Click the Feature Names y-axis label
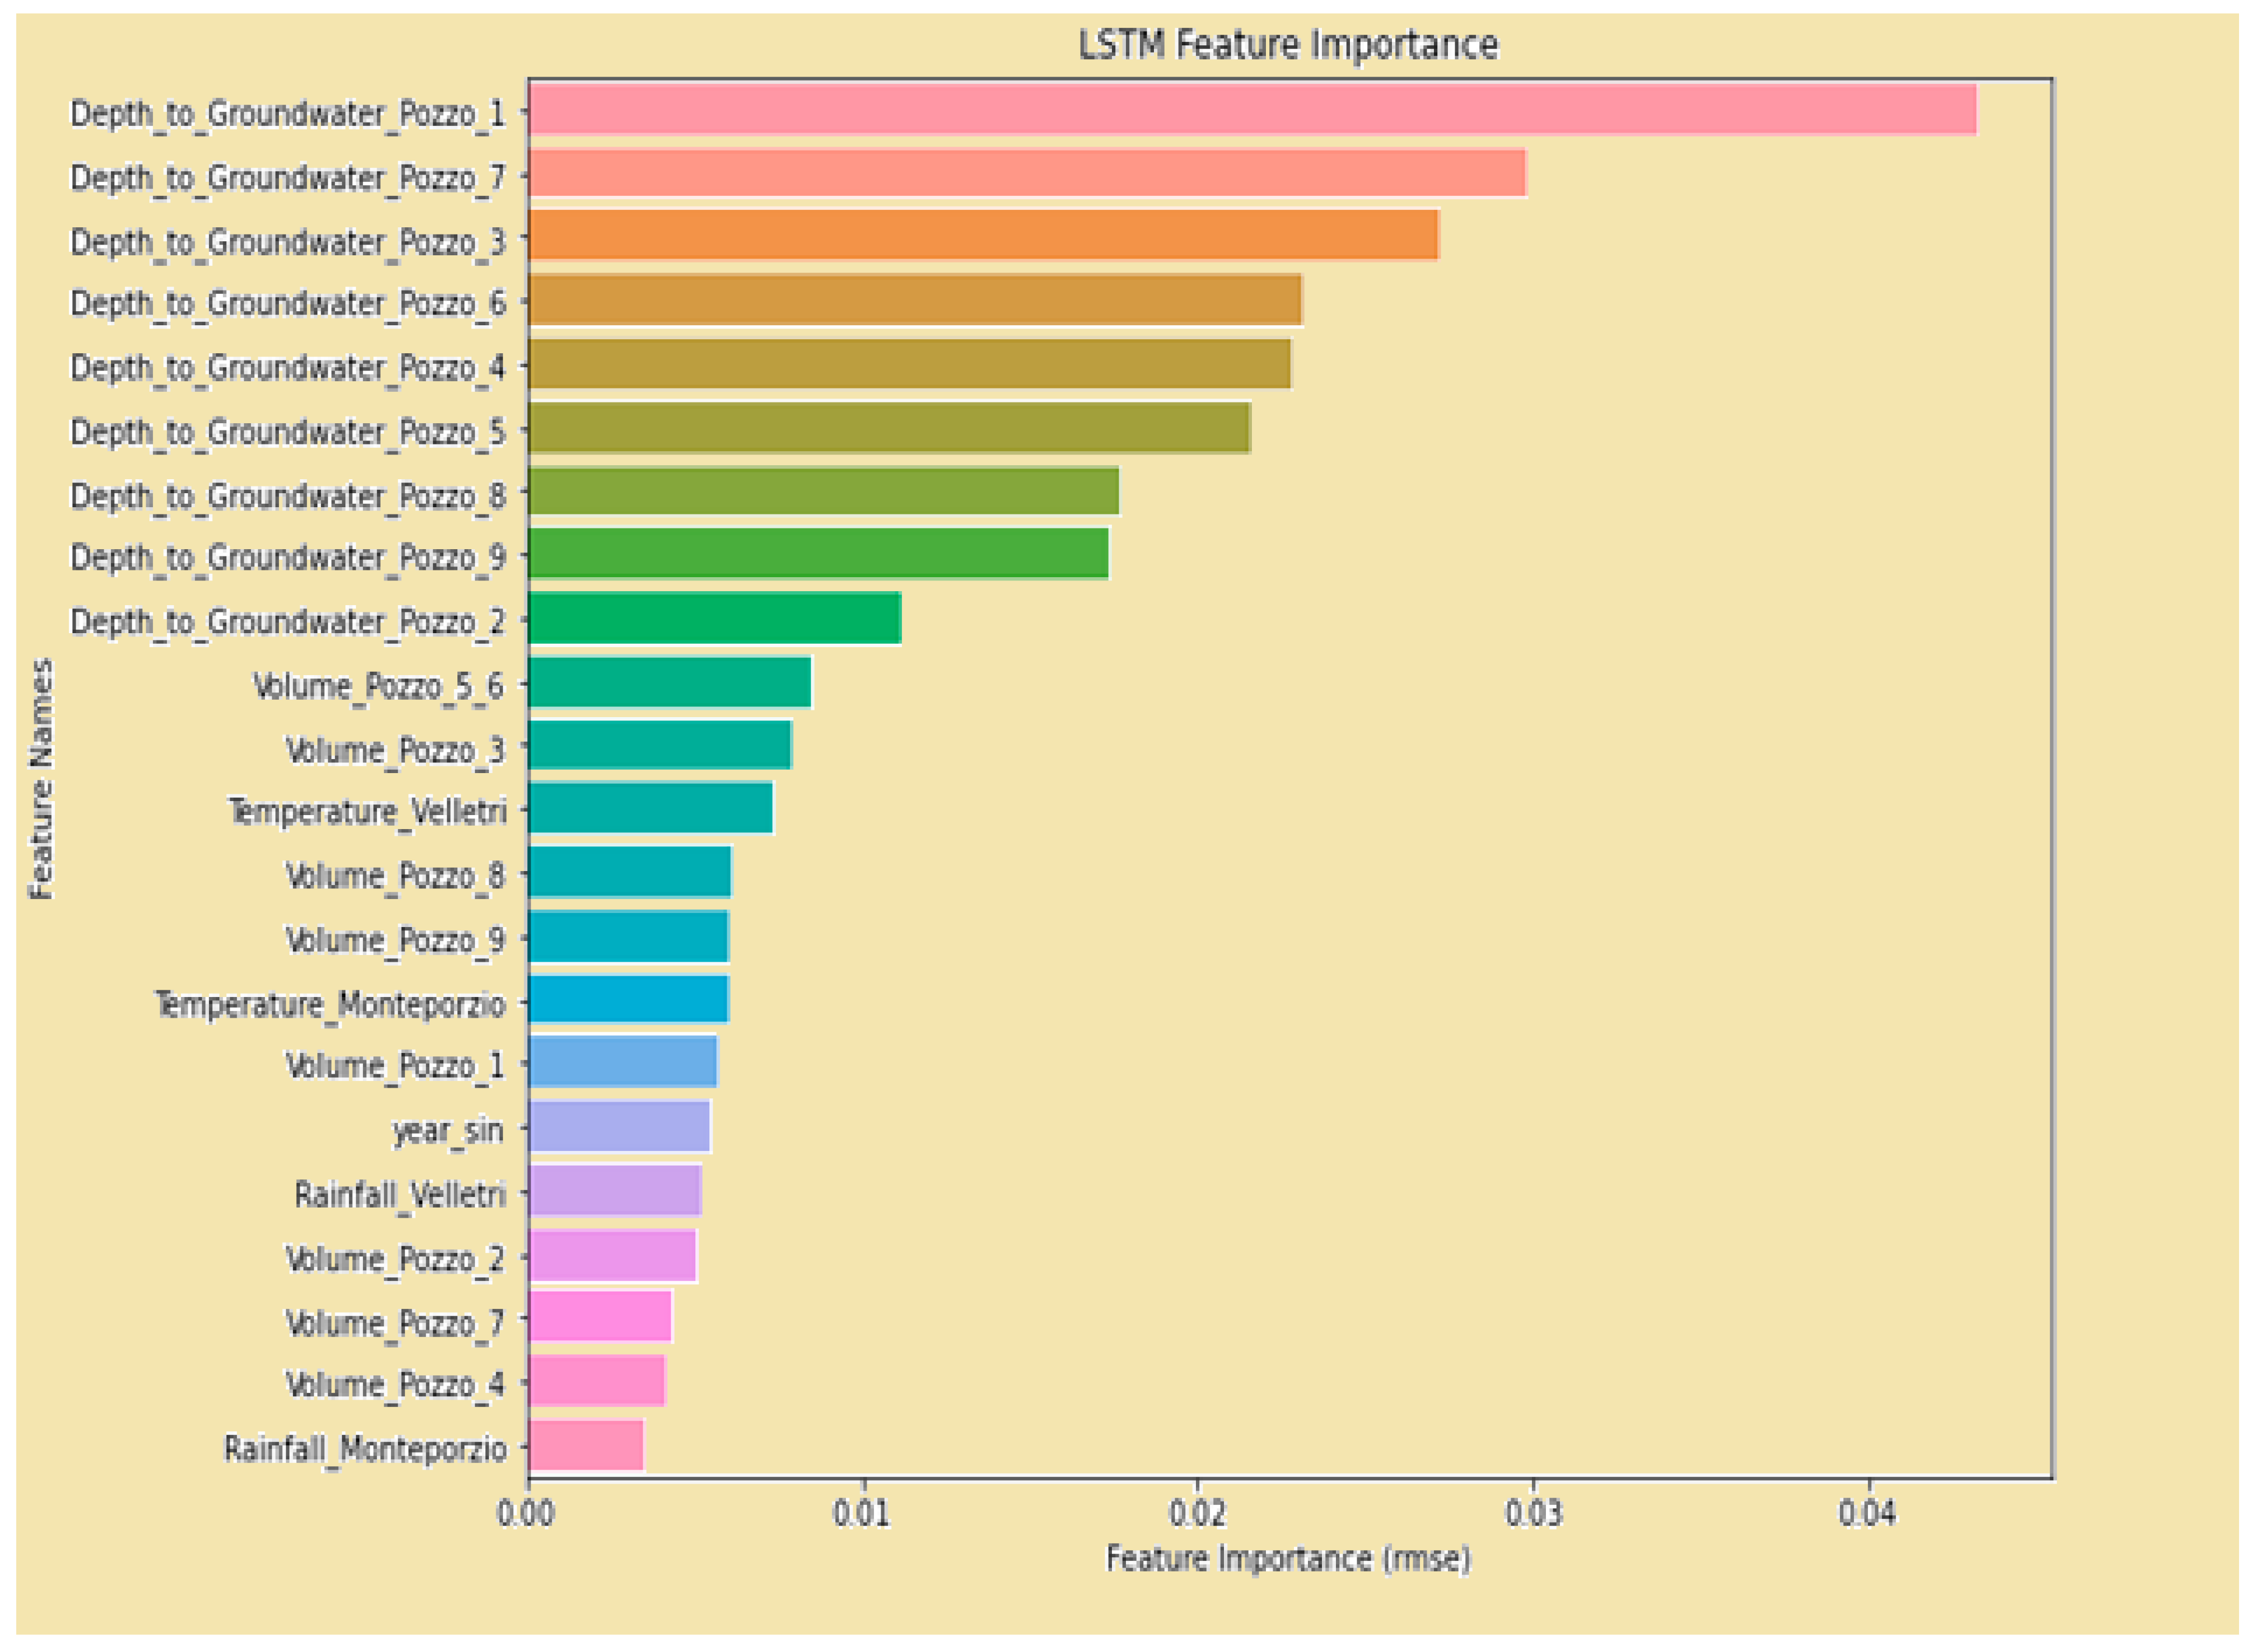Screen dimensions: 2262x1652 (x=41, y=779)
